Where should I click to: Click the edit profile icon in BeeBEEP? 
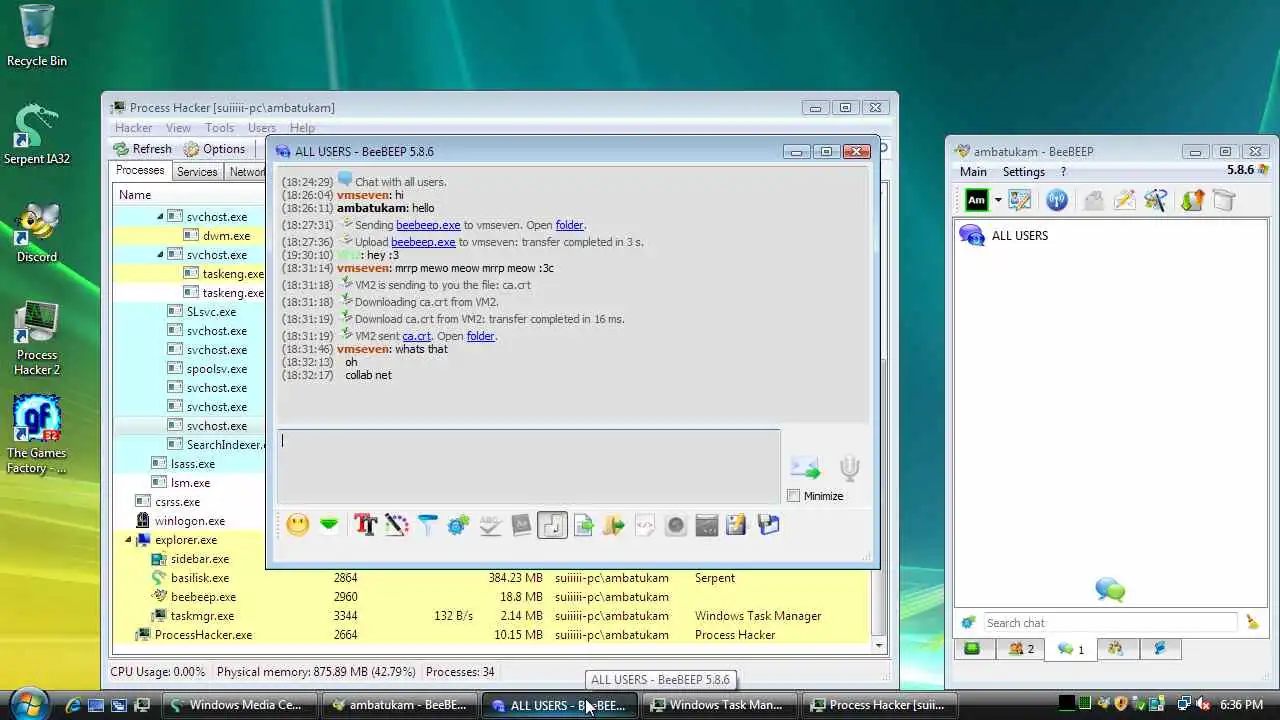(1020, 200)
